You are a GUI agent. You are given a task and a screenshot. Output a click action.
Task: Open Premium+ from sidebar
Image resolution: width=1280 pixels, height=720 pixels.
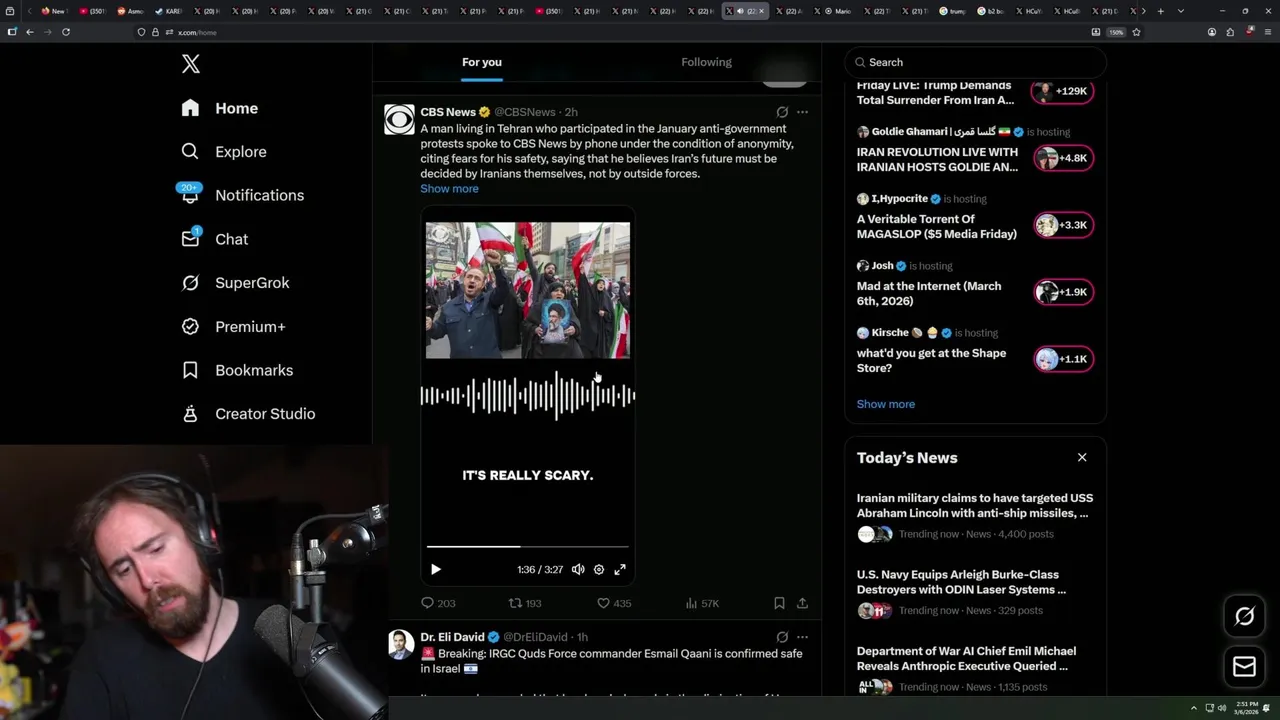[x=233, y=327]
